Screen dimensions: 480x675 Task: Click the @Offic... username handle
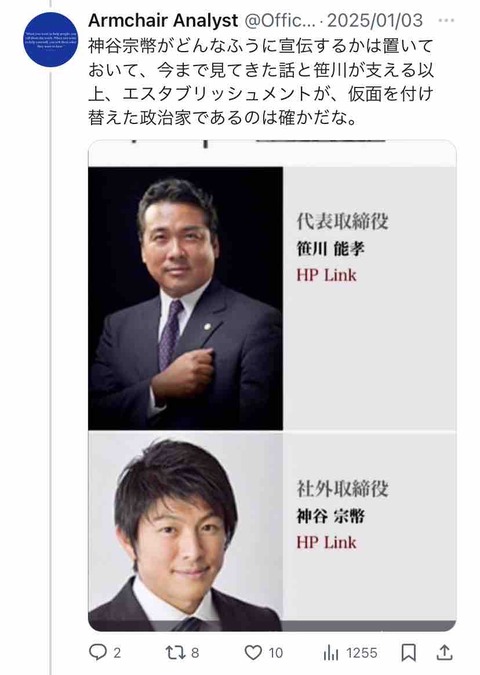280,20
